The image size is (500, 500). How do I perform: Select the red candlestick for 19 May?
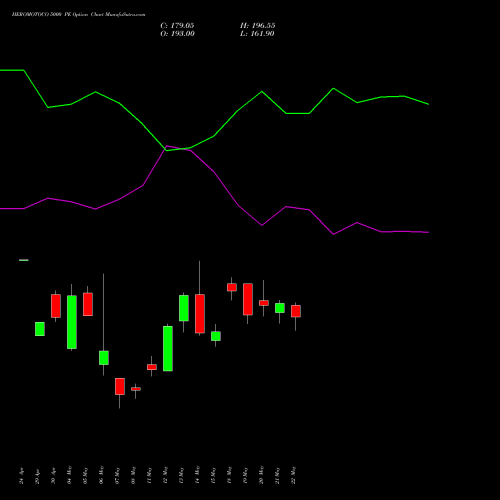tap(248, 299)
